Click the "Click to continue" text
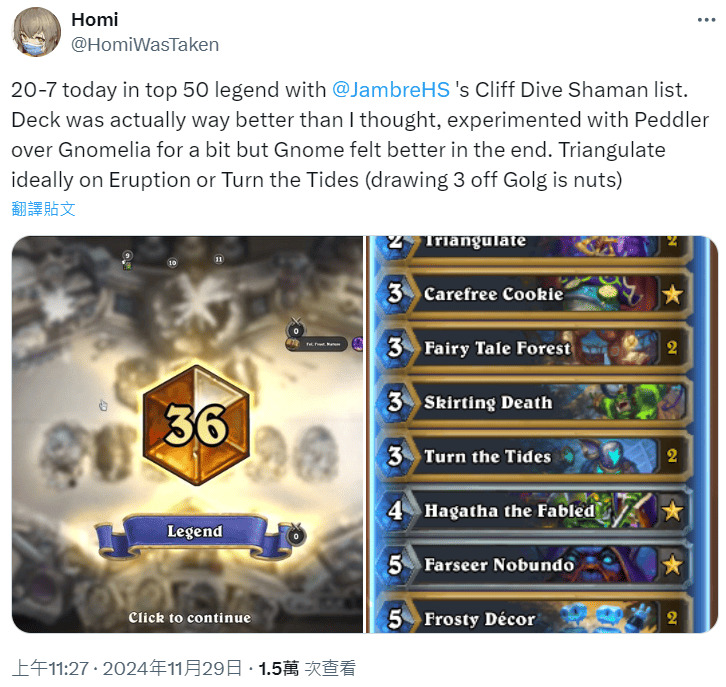Viewport: 726px width, 687px height. 190,618
